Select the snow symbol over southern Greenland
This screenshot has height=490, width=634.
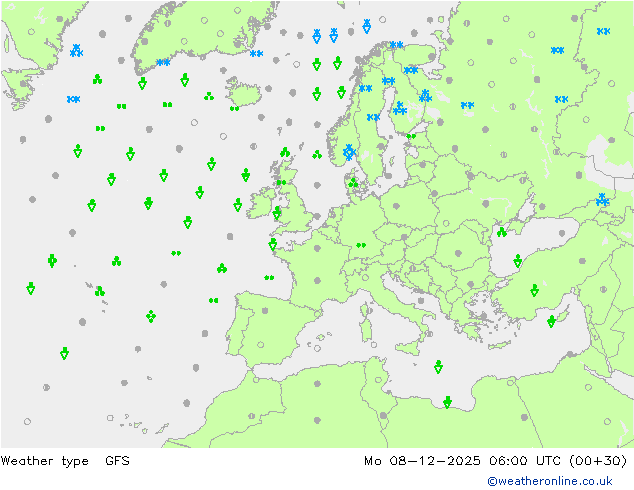[163, 62]
